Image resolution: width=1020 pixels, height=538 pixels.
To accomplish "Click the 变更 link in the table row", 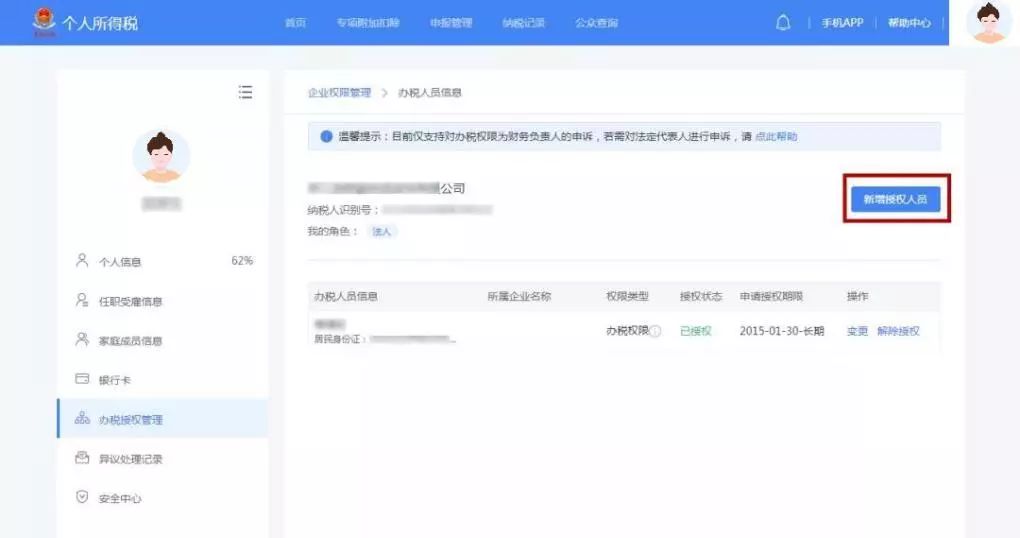I will 857,331.
